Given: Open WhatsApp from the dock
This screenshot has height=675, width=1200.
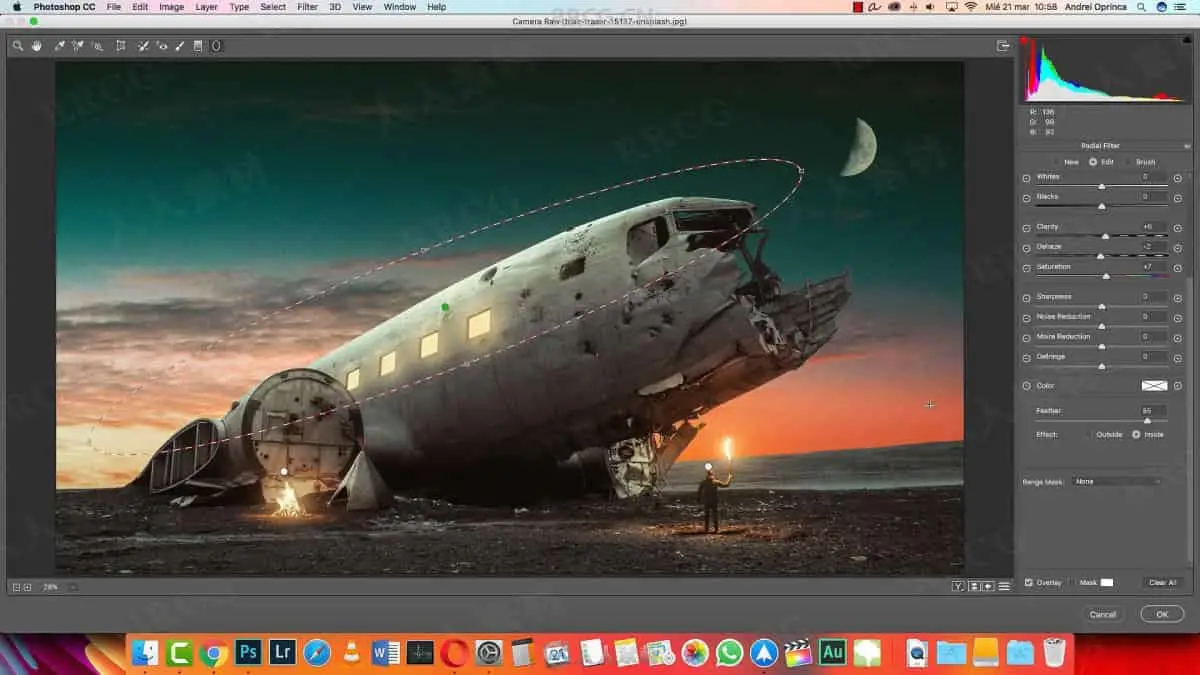Looking at the screenshot, I should [x=730, y=653].
